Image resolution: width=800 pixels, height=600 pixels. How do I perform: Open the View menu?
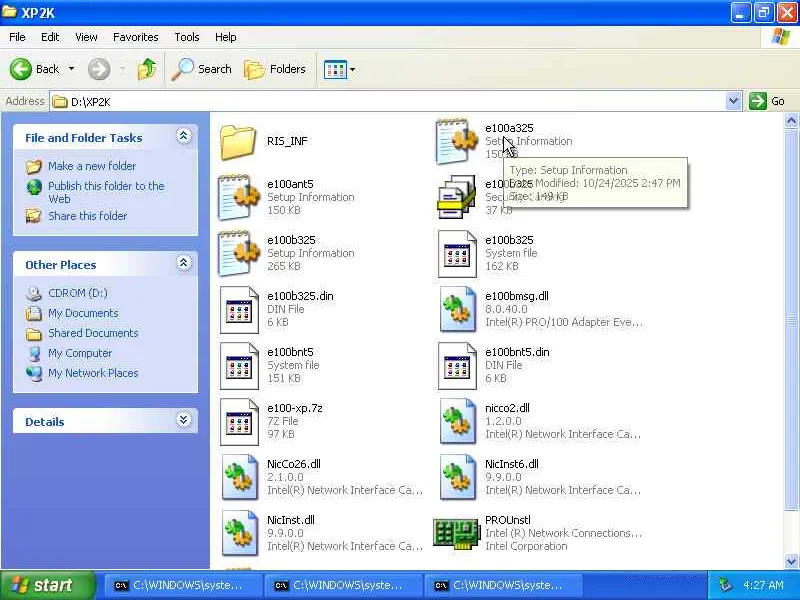click(x=86, y=37)
